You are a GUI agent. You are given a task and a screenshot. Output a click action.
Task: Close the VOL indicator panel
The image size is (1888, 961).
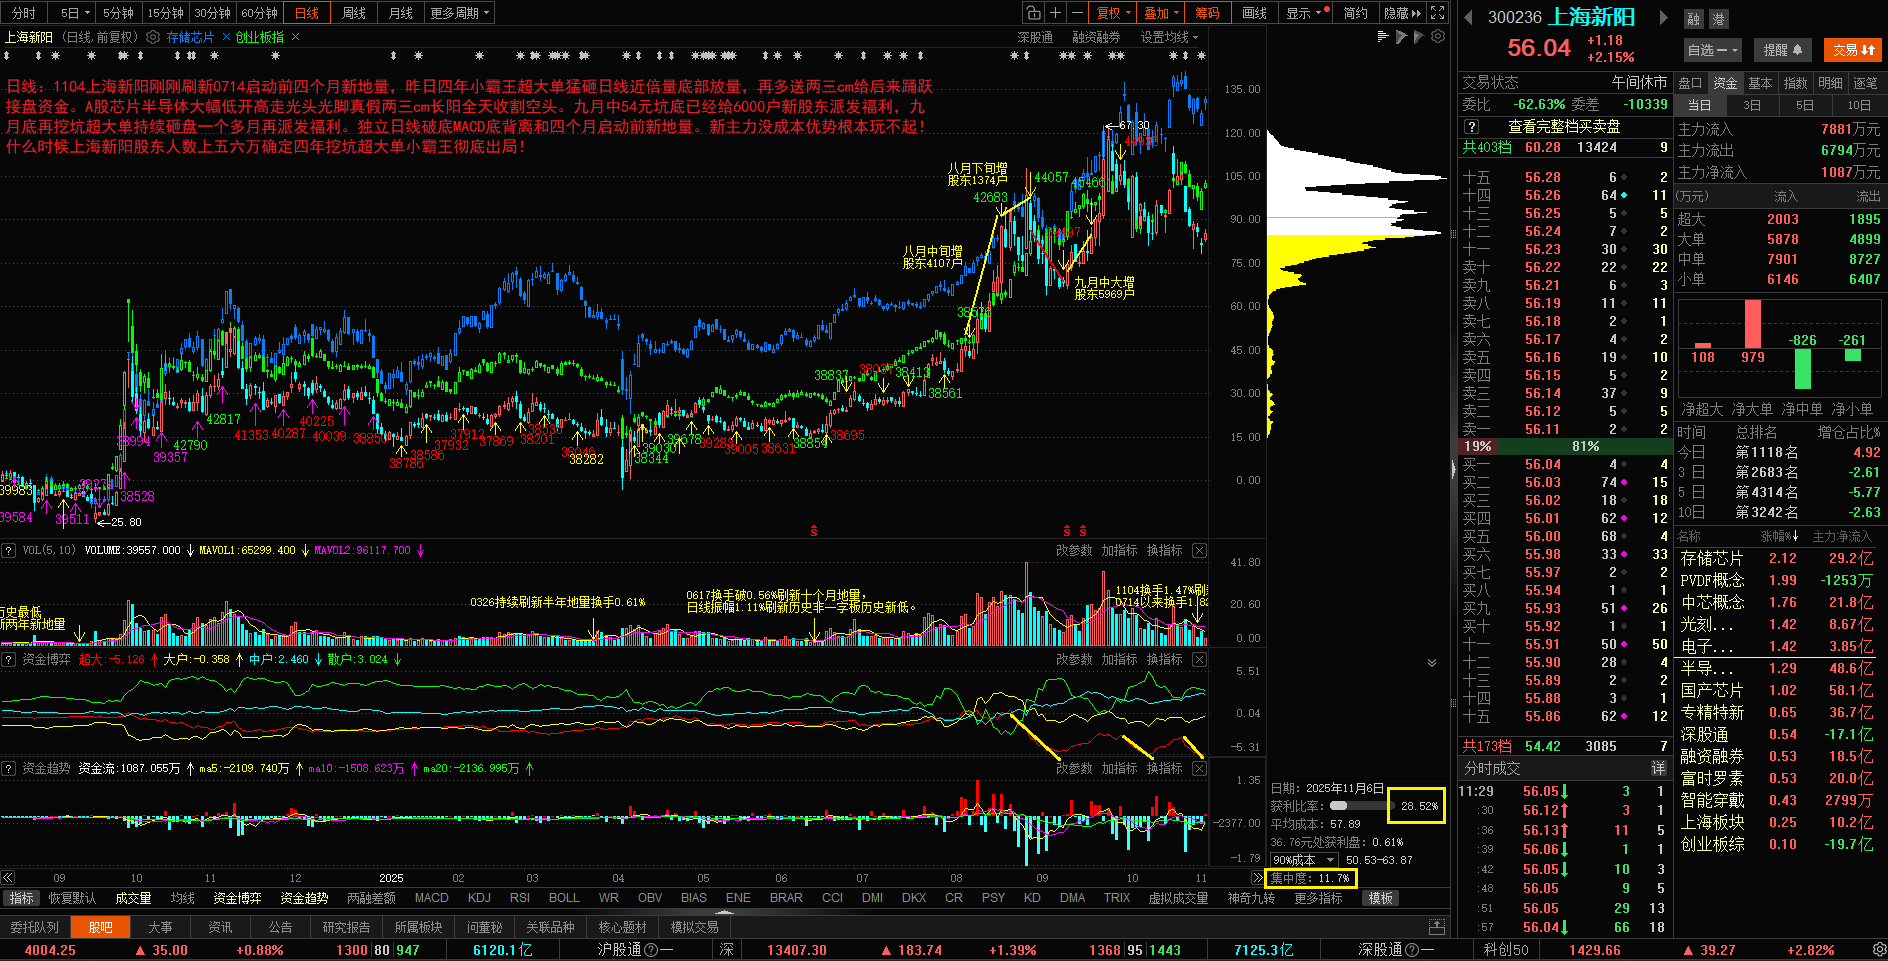pos(1199,550)
